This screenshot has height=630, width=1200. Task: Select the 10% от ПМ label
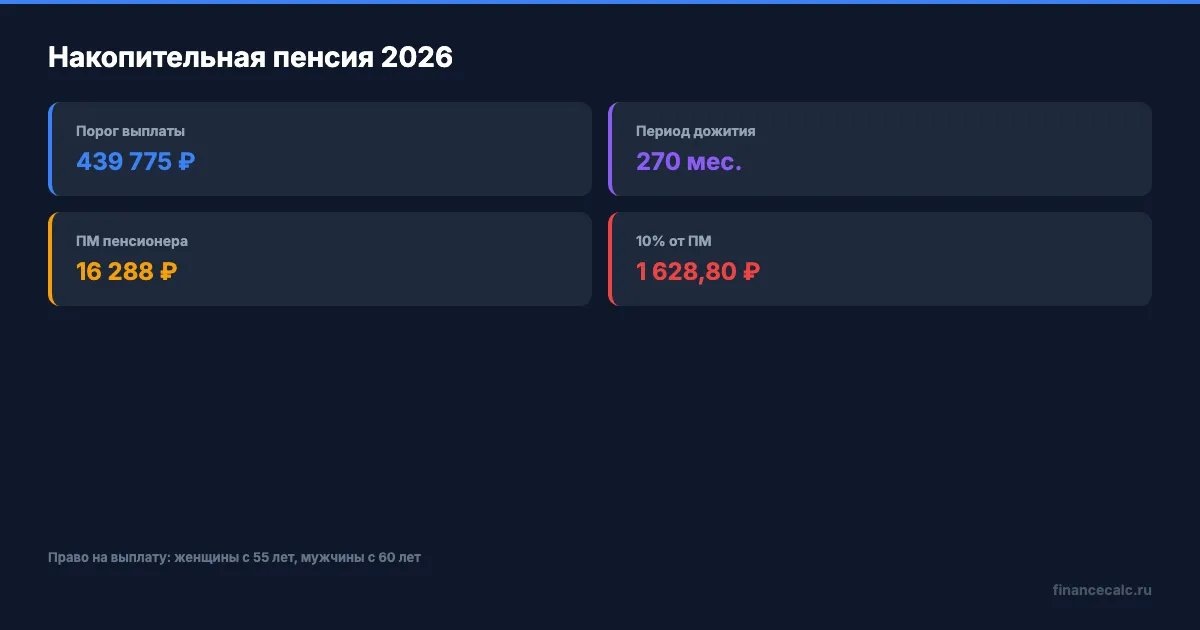tap(673, 241)
